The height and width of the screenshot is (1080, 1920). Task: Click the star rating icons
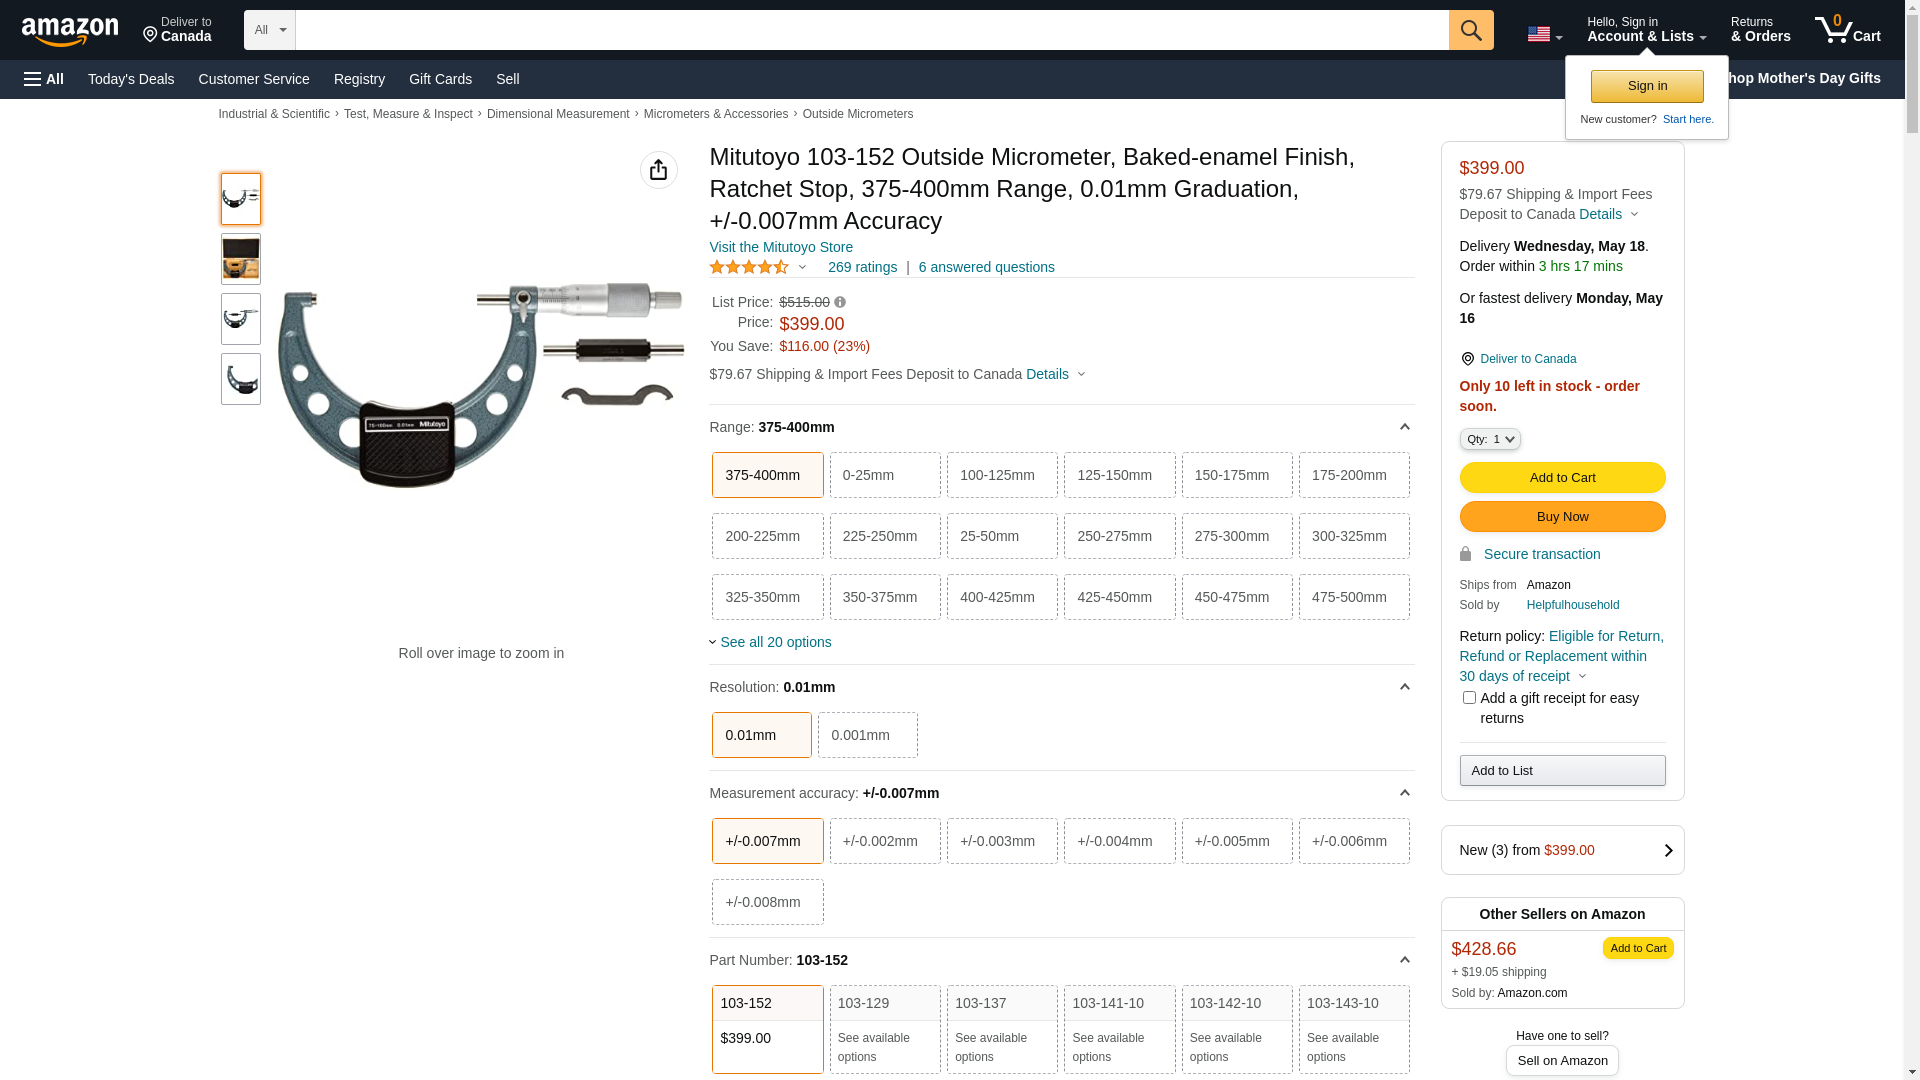[748, 267]
